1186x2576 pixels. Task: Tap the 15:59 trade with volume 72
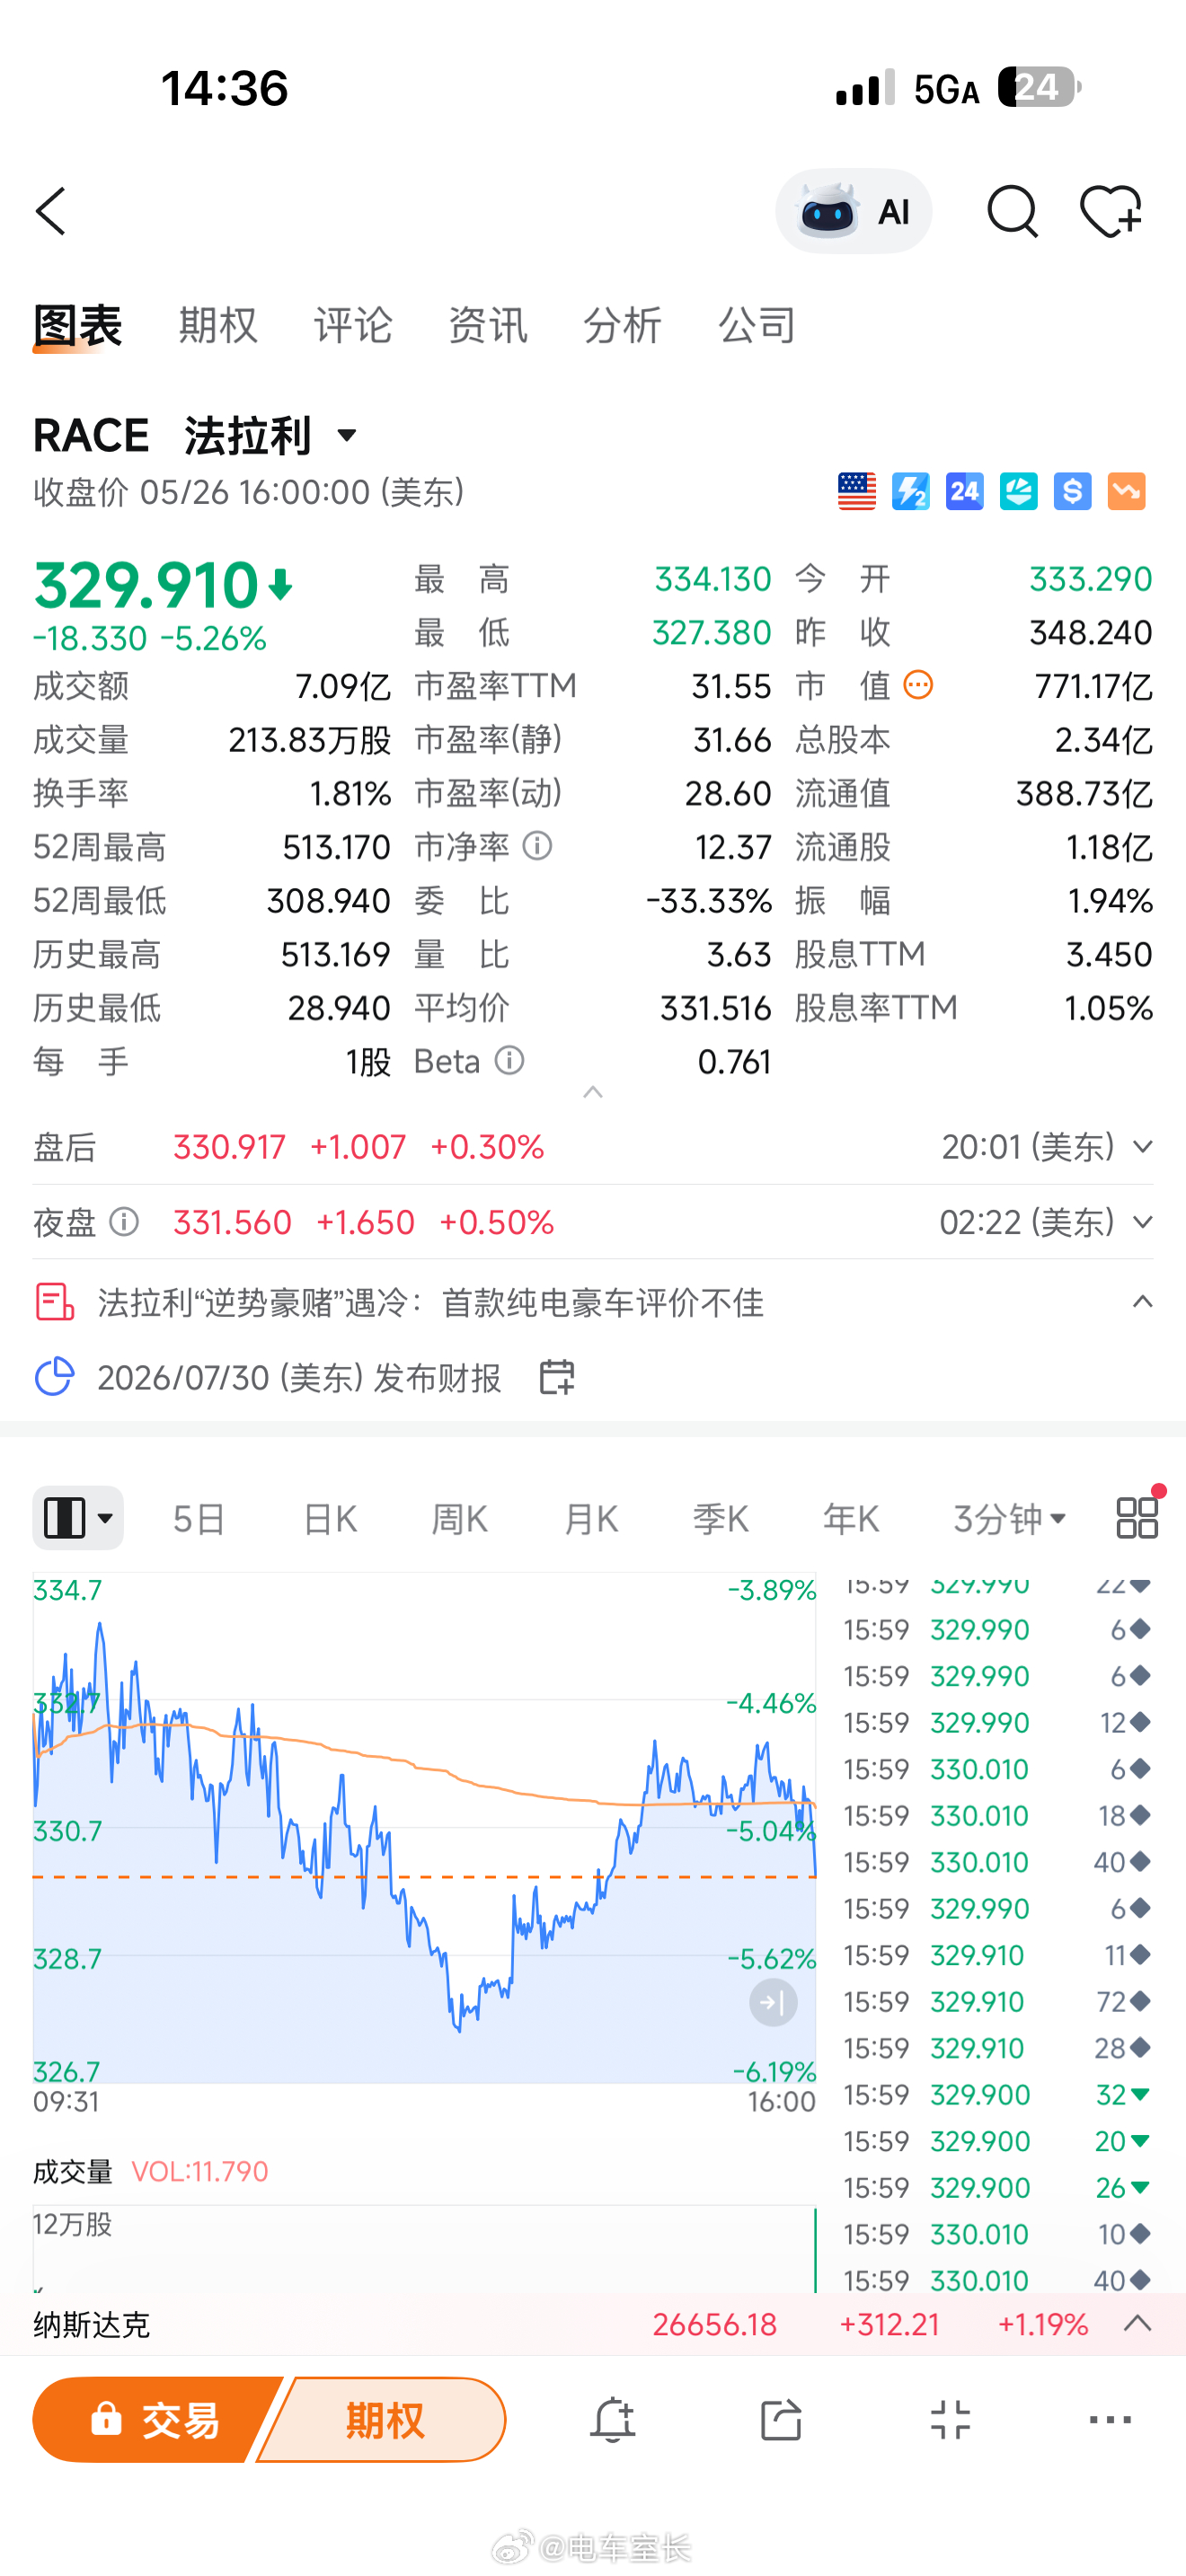click(x=997, y=2002)
